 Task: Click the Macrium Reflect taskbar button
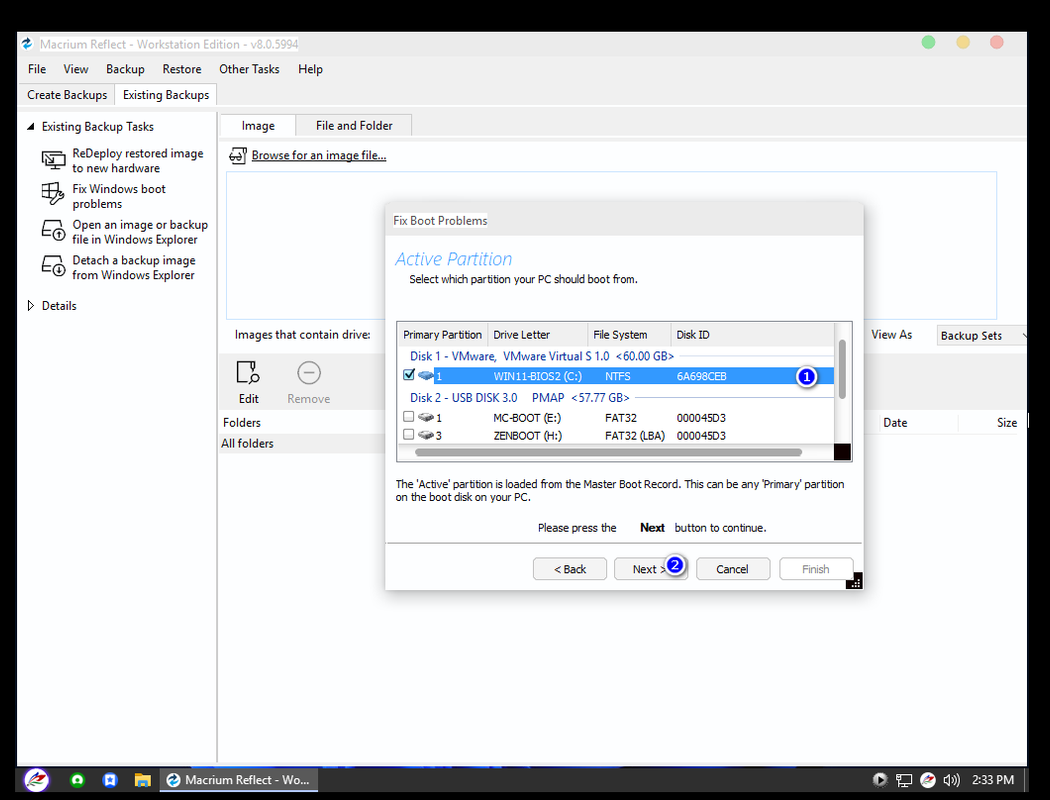click(238, 780)
